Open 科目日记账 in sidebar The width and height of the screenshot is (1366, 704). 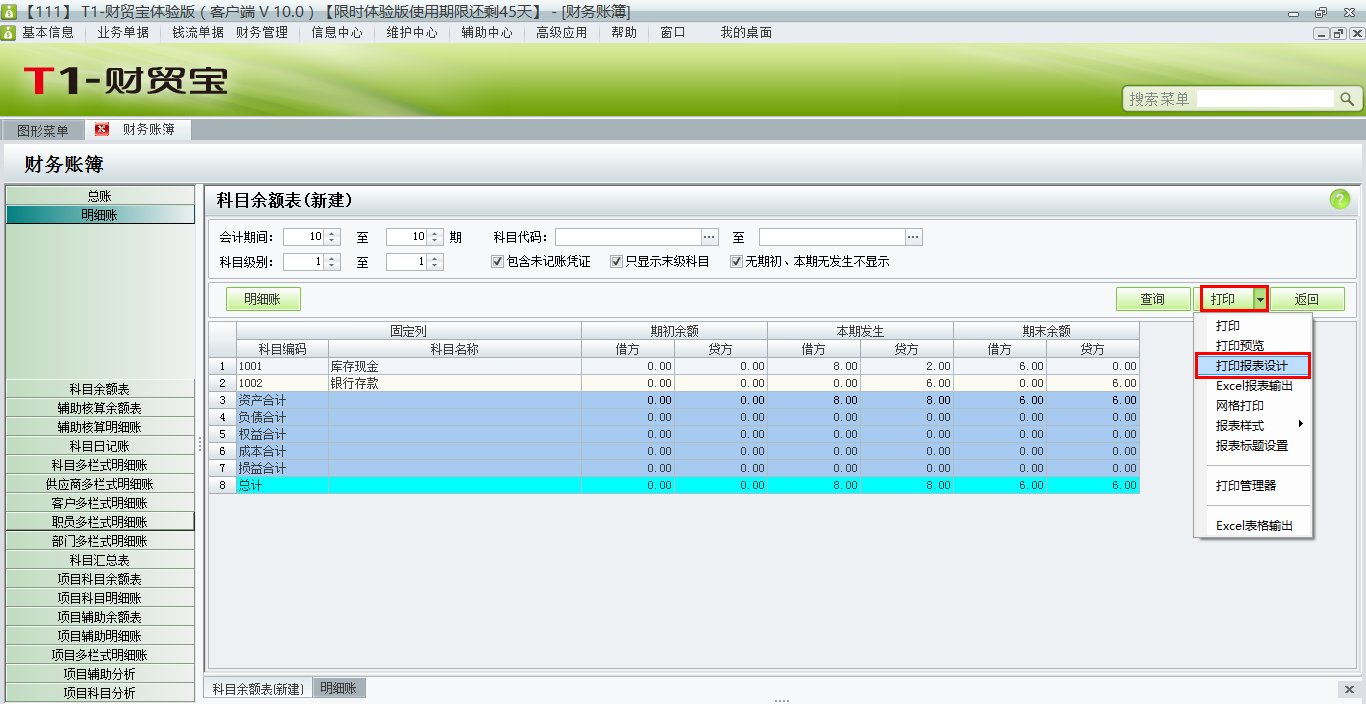pyautogui.click(x=100, y=446)
